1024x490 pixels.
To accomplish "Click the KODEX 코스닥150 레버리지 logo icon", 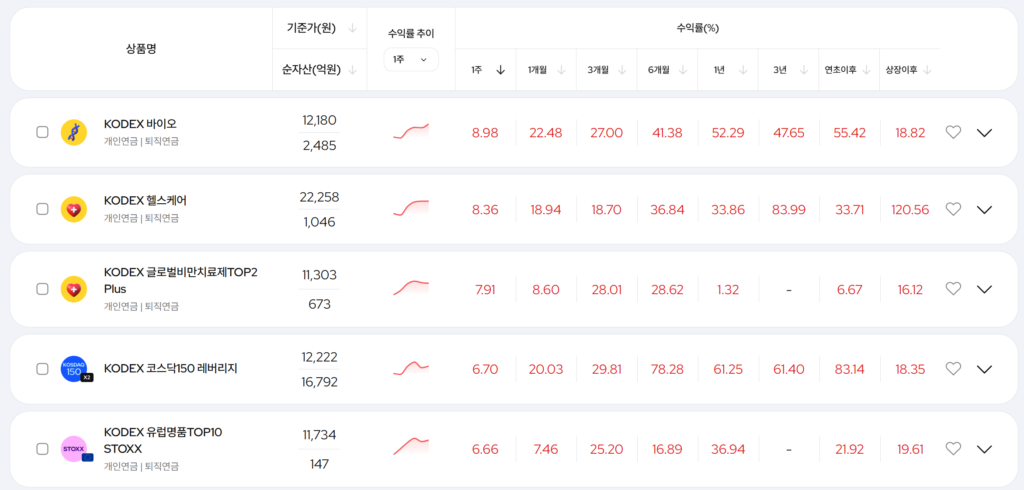I will [74, 369].
